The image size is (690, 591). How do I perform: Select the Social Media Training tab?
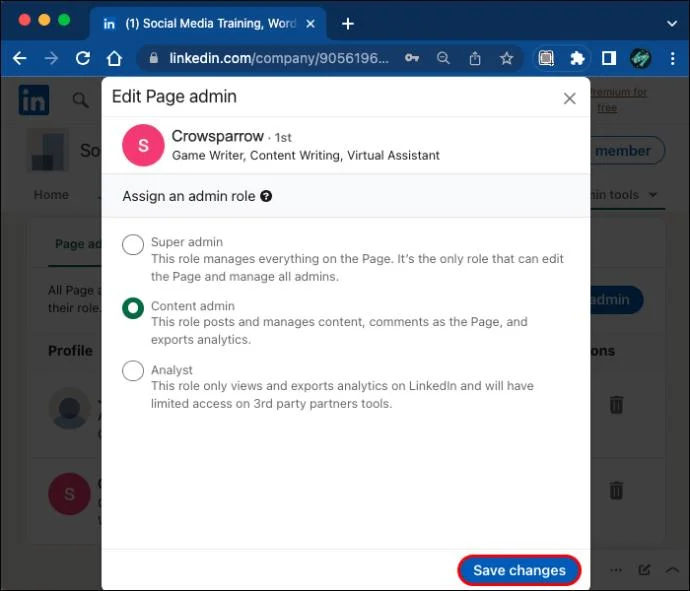[x=208, y=23]
